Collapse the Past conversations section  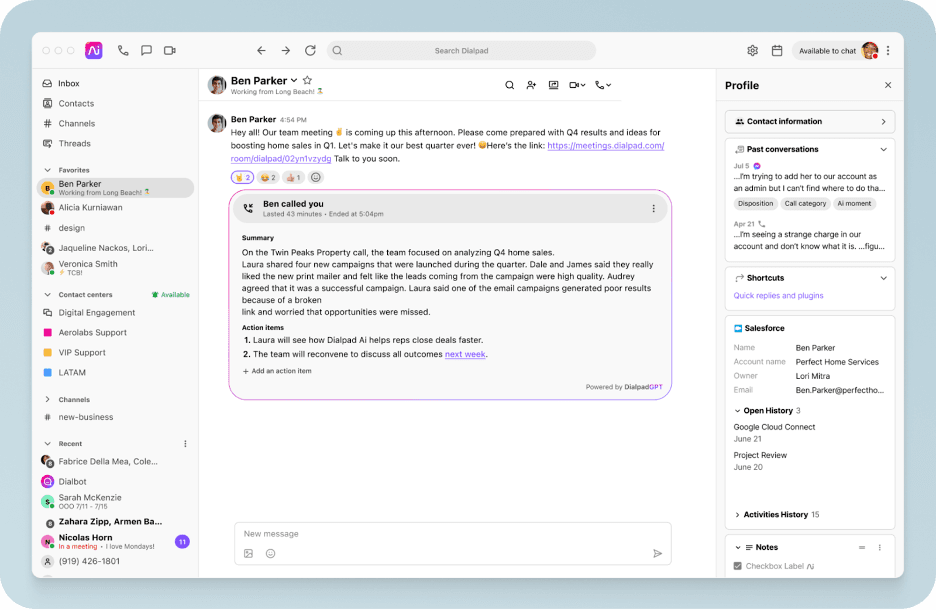pyautogui.click(x=883, y=149)
